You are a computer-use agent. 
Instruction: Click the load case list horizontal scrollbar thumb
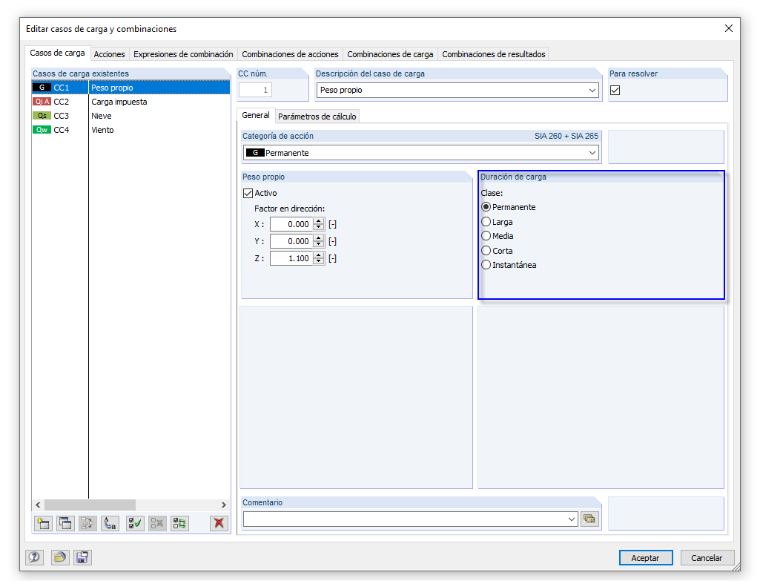[90, 505]
